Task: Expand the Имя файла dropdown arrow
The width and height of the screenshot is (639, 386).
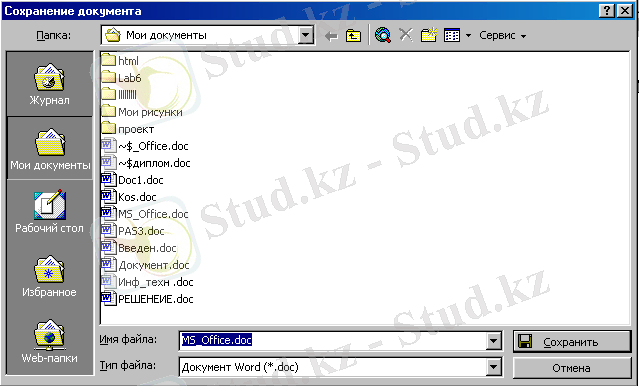Action: [494, 341]
